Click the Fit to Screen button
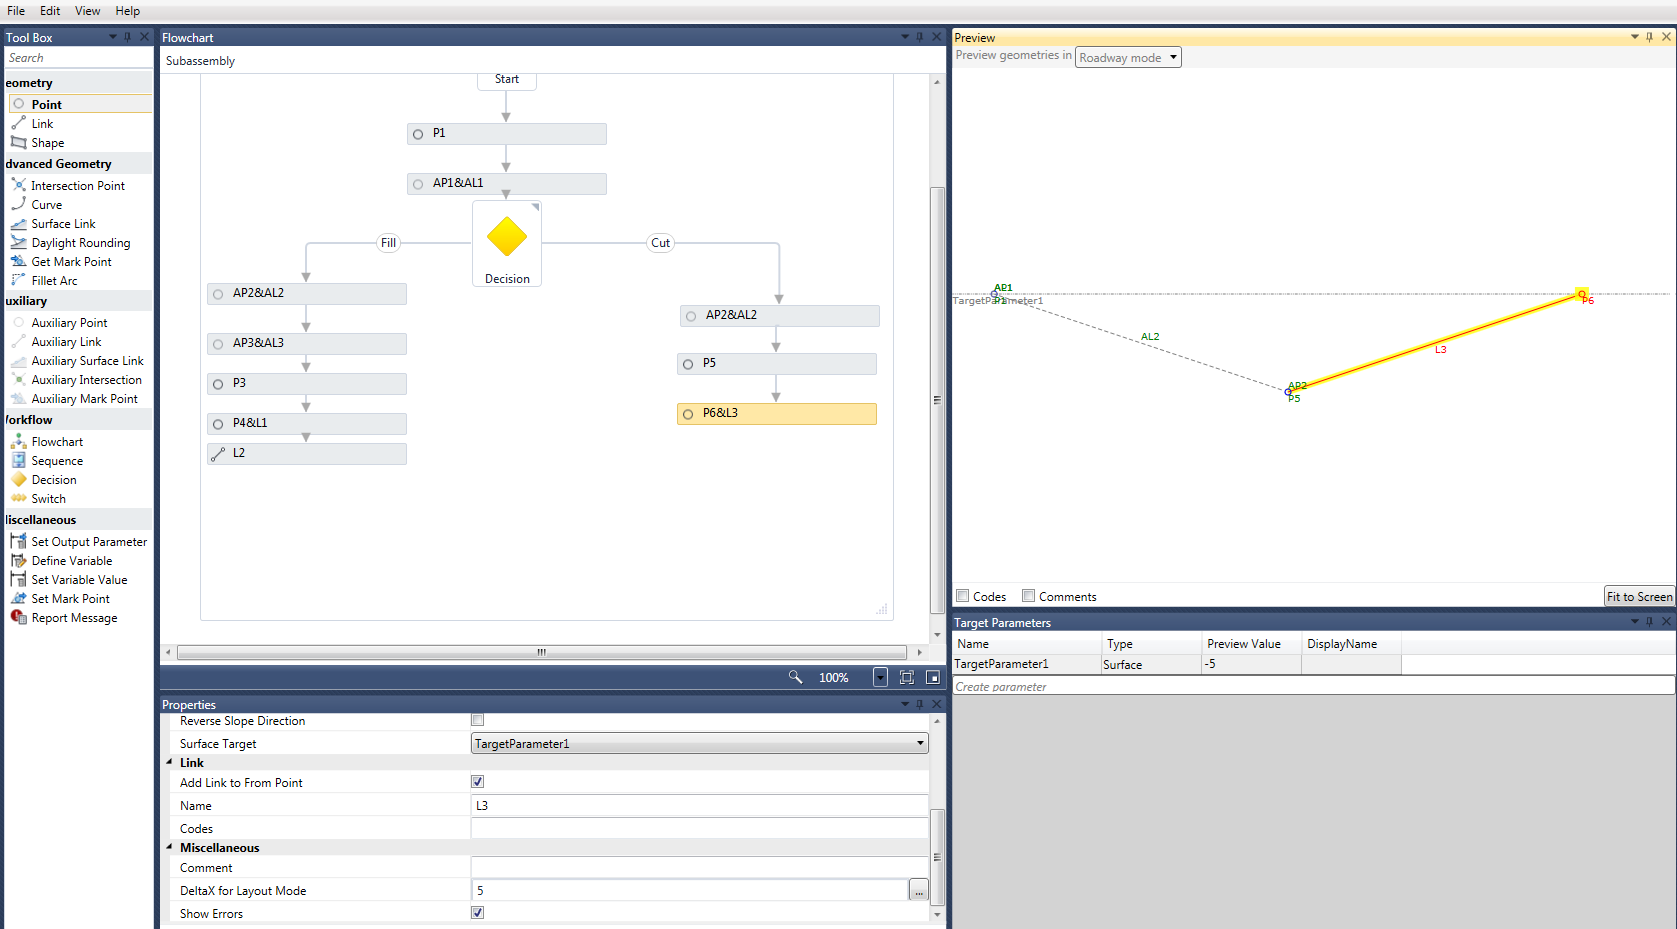Viewport: 1677px width, 929px height. pyautogui.click(x=1639, y=595)
